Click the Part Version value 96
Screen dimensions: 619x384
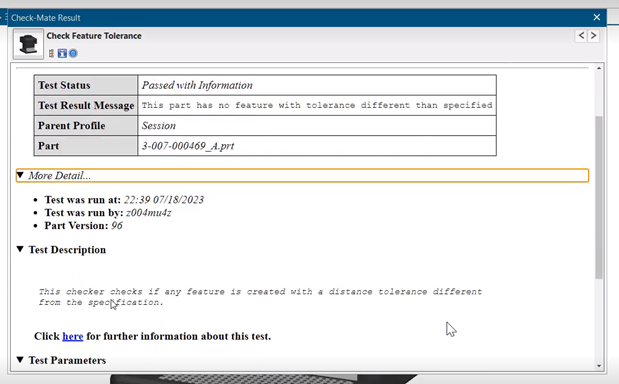117,225
